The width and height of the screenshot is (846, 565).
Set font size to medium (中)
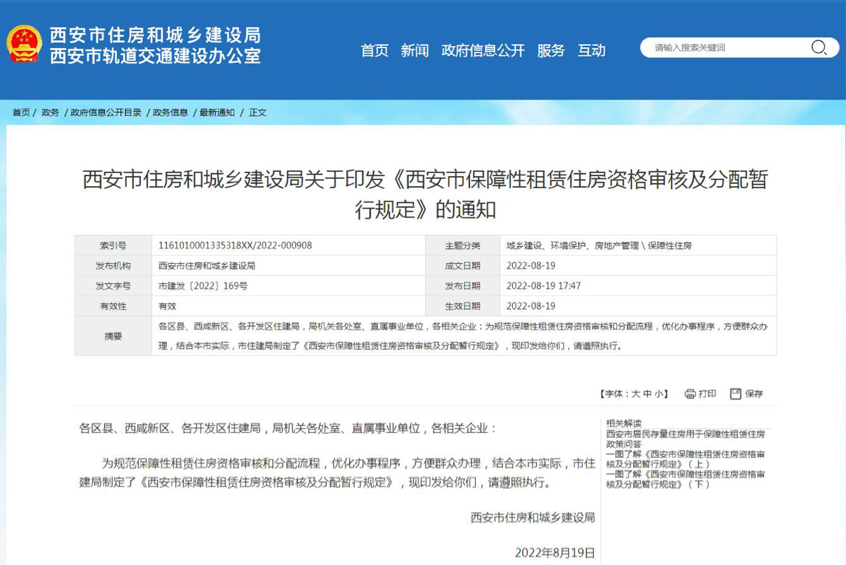647,394
